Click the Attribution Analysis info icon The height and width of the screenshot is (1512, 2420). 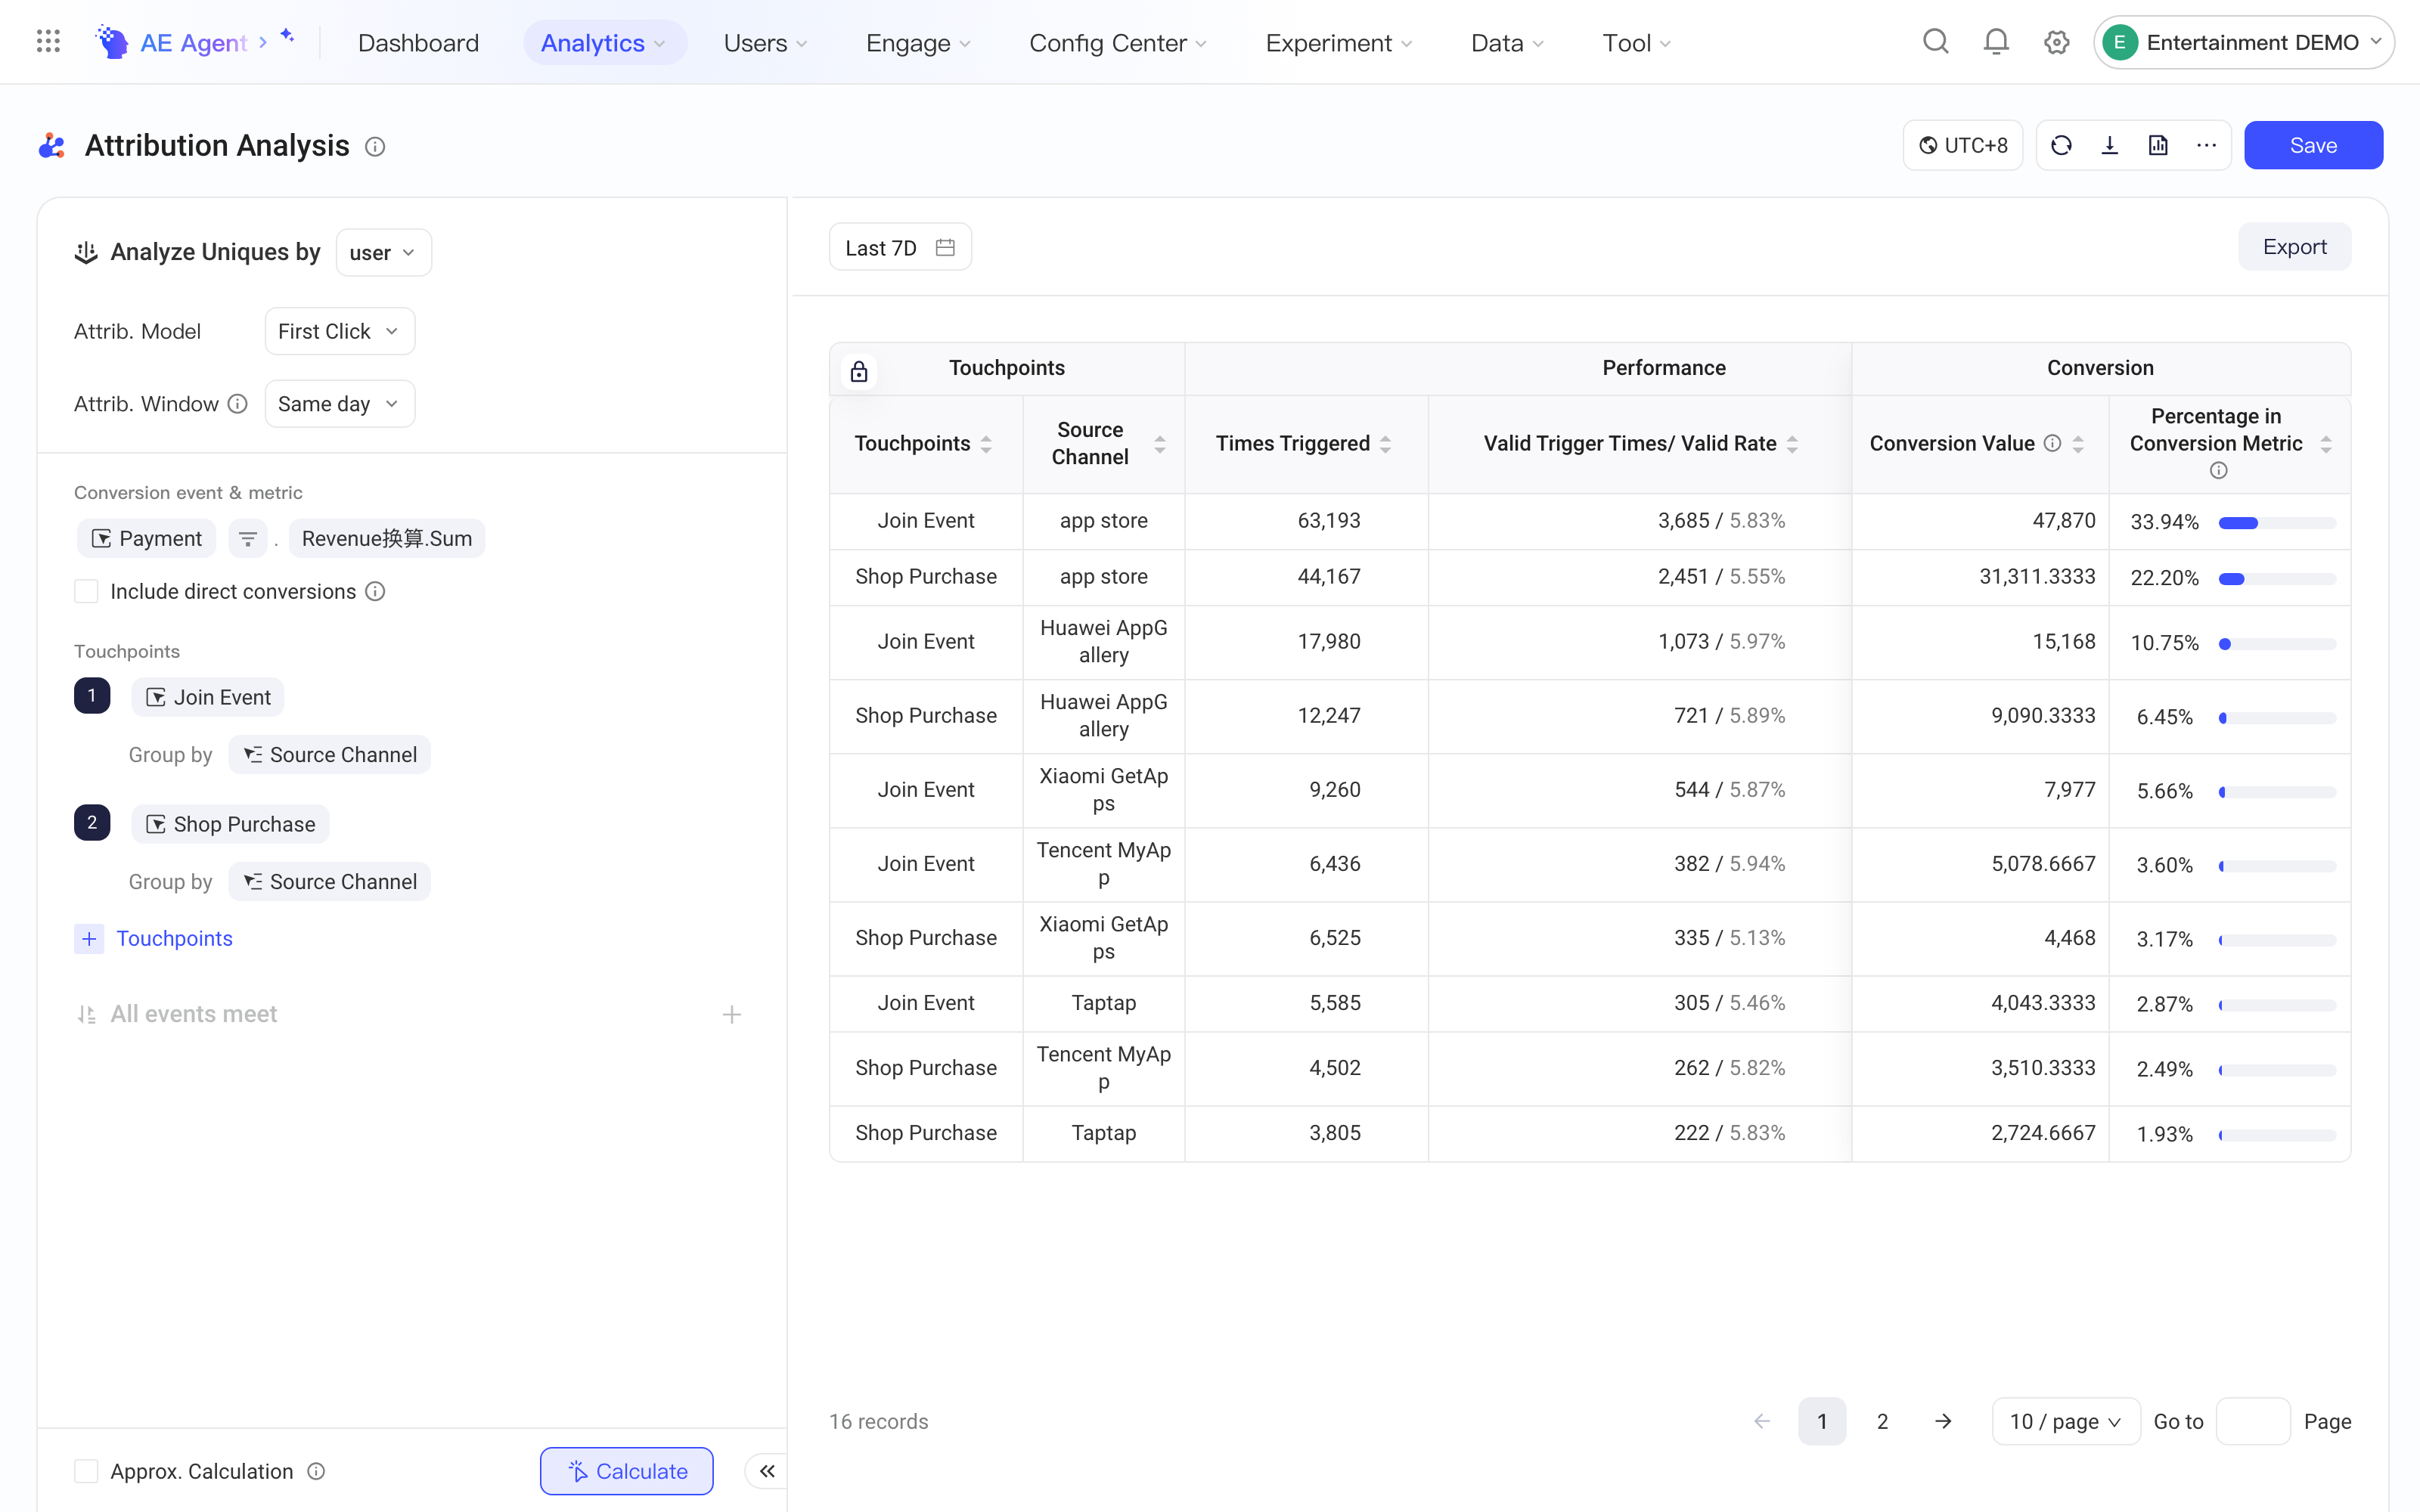pyautogui.click(x=375, y=147)
